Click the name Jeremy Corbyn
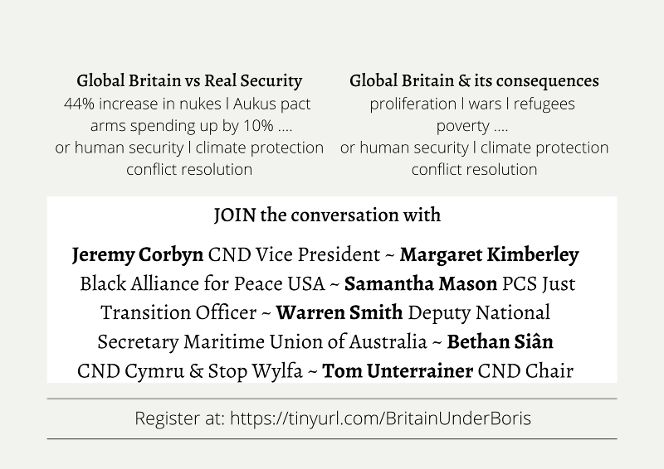The height and width of the screenshot is (469, 664). click(139, 254)
